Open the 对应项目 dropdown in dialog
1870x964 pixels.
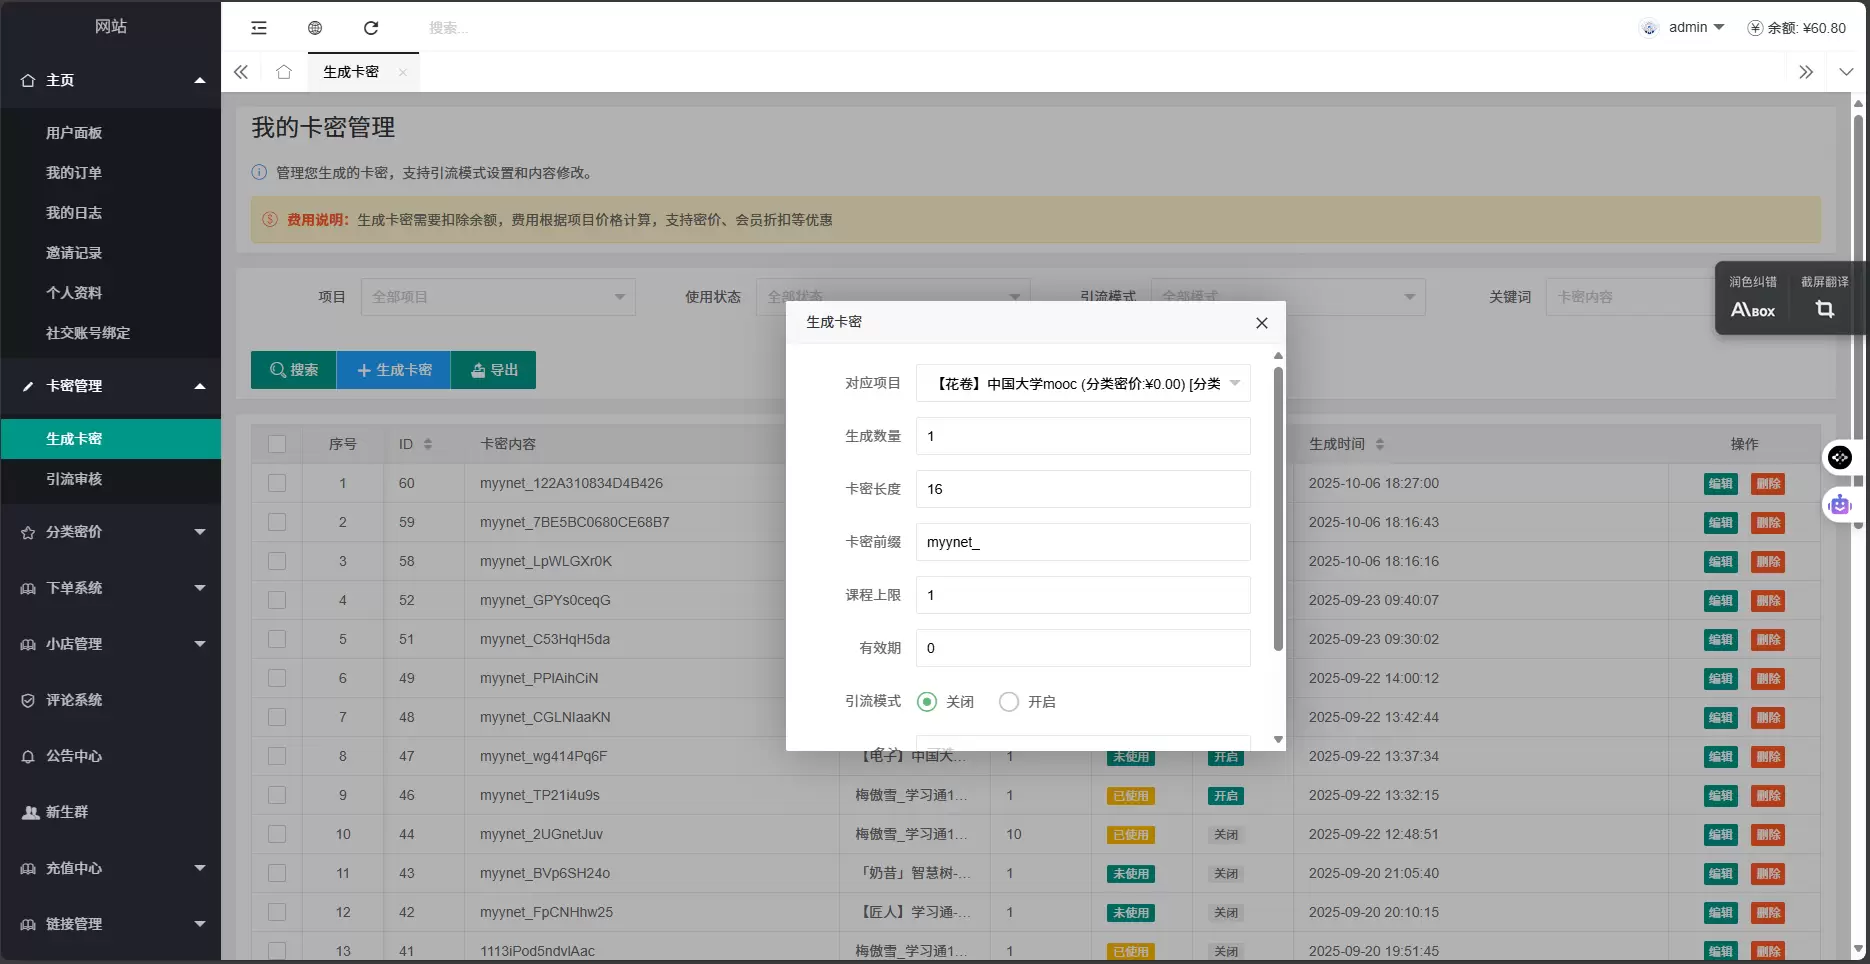[1082, 384]
